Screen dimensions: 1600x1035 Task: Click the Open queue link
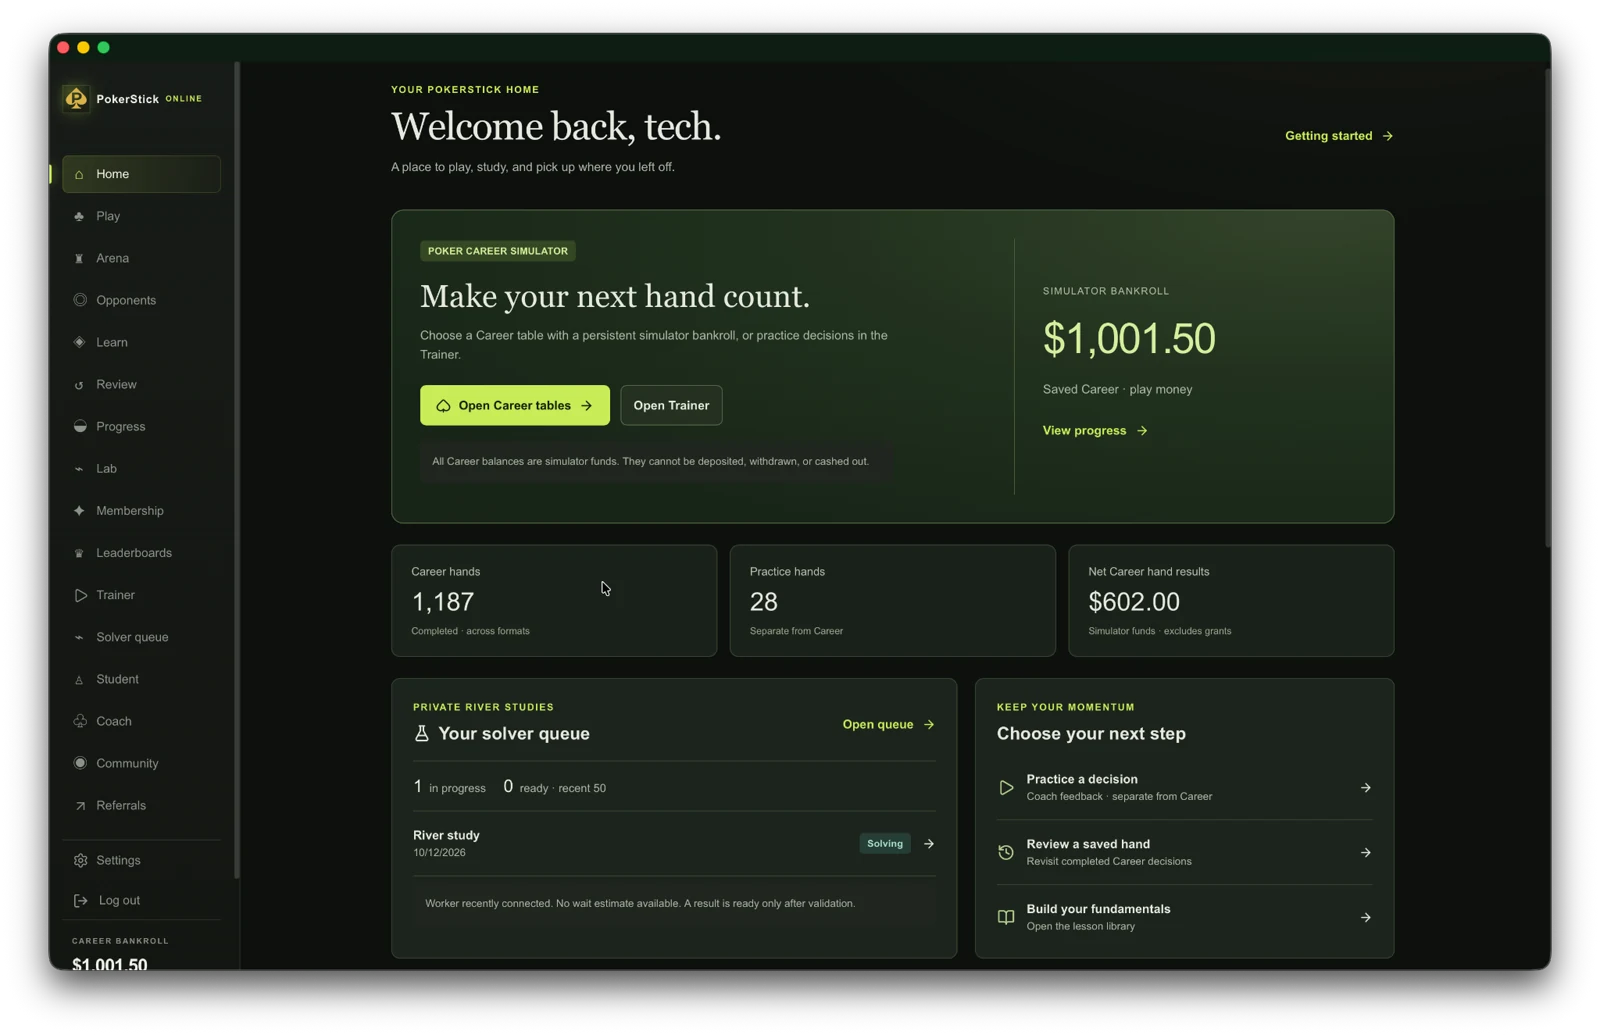pos(888,724)
